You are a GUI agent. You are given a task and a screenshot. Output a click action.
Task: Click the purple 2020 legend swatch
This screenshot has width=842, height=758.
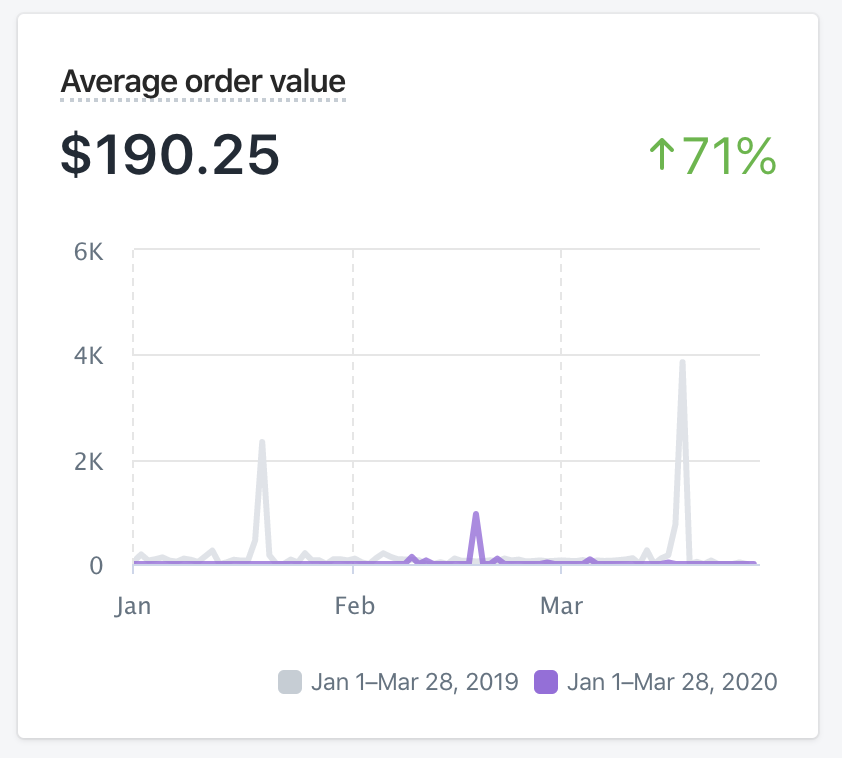[x=545, y=683]
